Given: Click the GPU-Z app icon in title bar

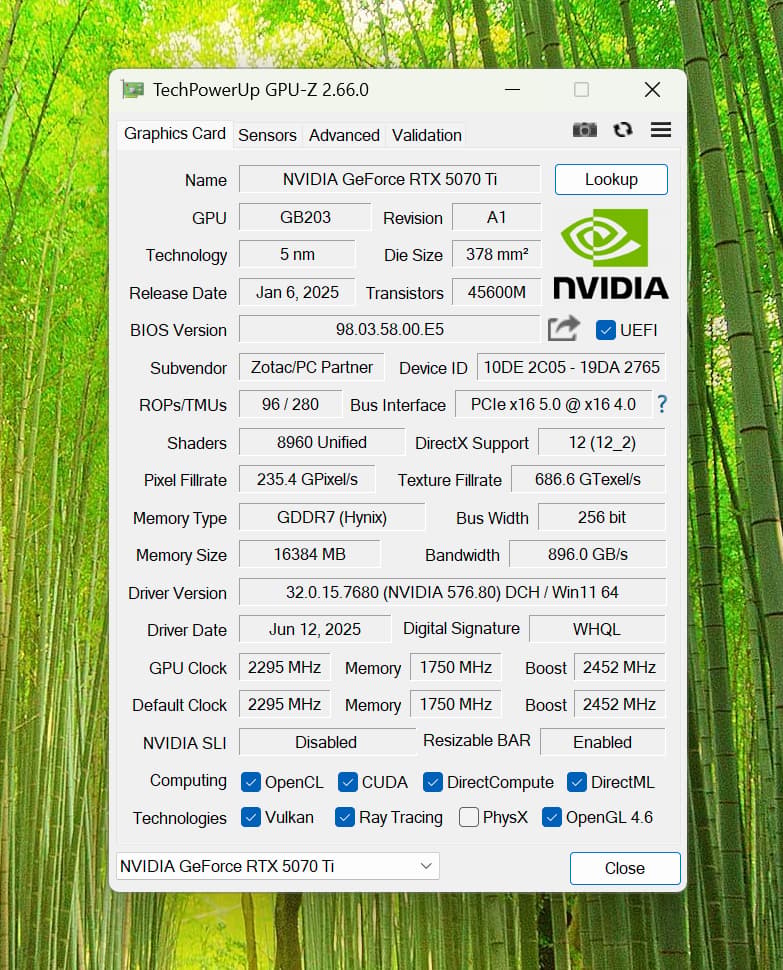Looking at the screenshot, I should click(x=133, y=90).
